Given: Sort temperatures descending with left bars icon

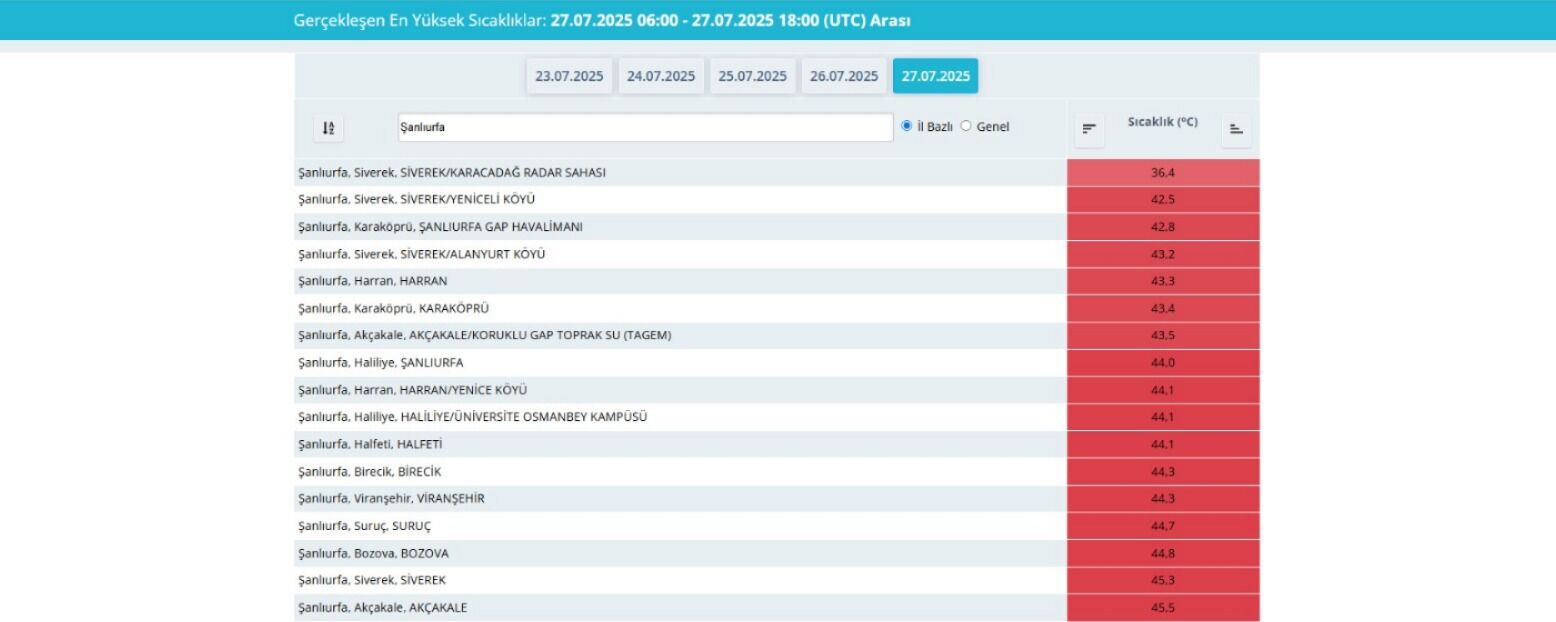Looking at the screenshot, I should coord(1089,128).
